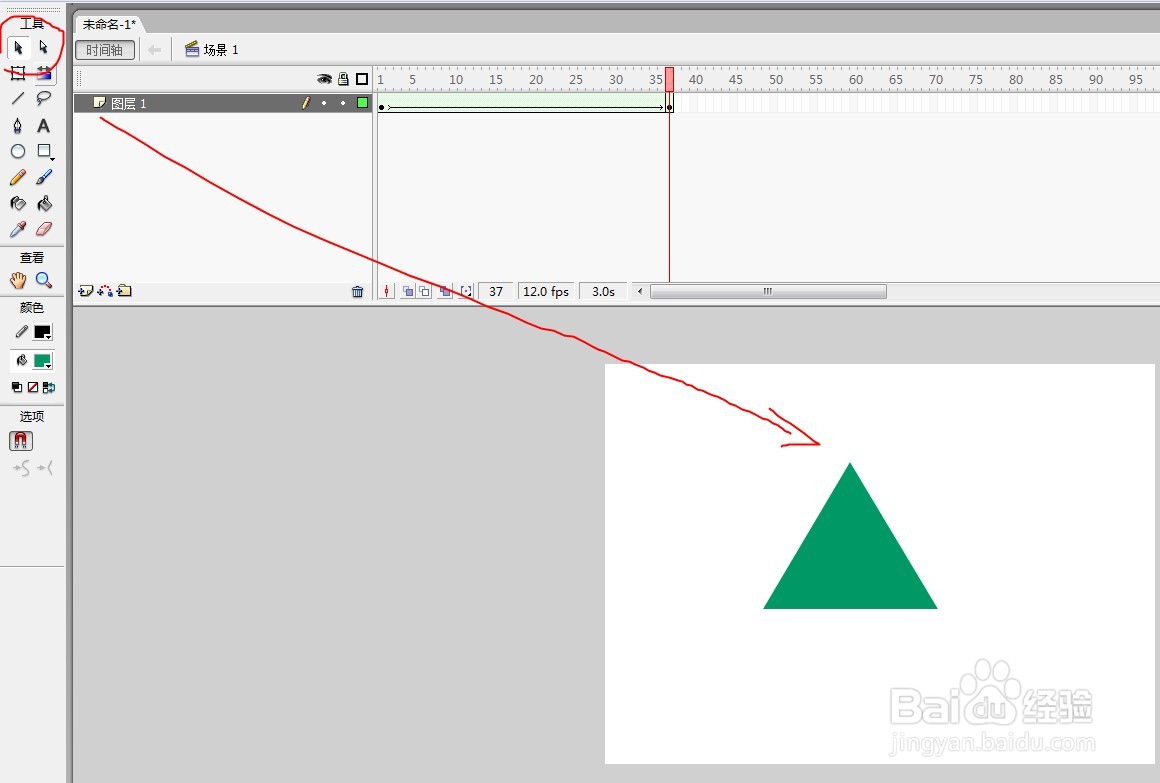The height and width of the screenshot is (783, 1160).
Task: Toggle lock dot for 图层 1
Action: point(343,103)
